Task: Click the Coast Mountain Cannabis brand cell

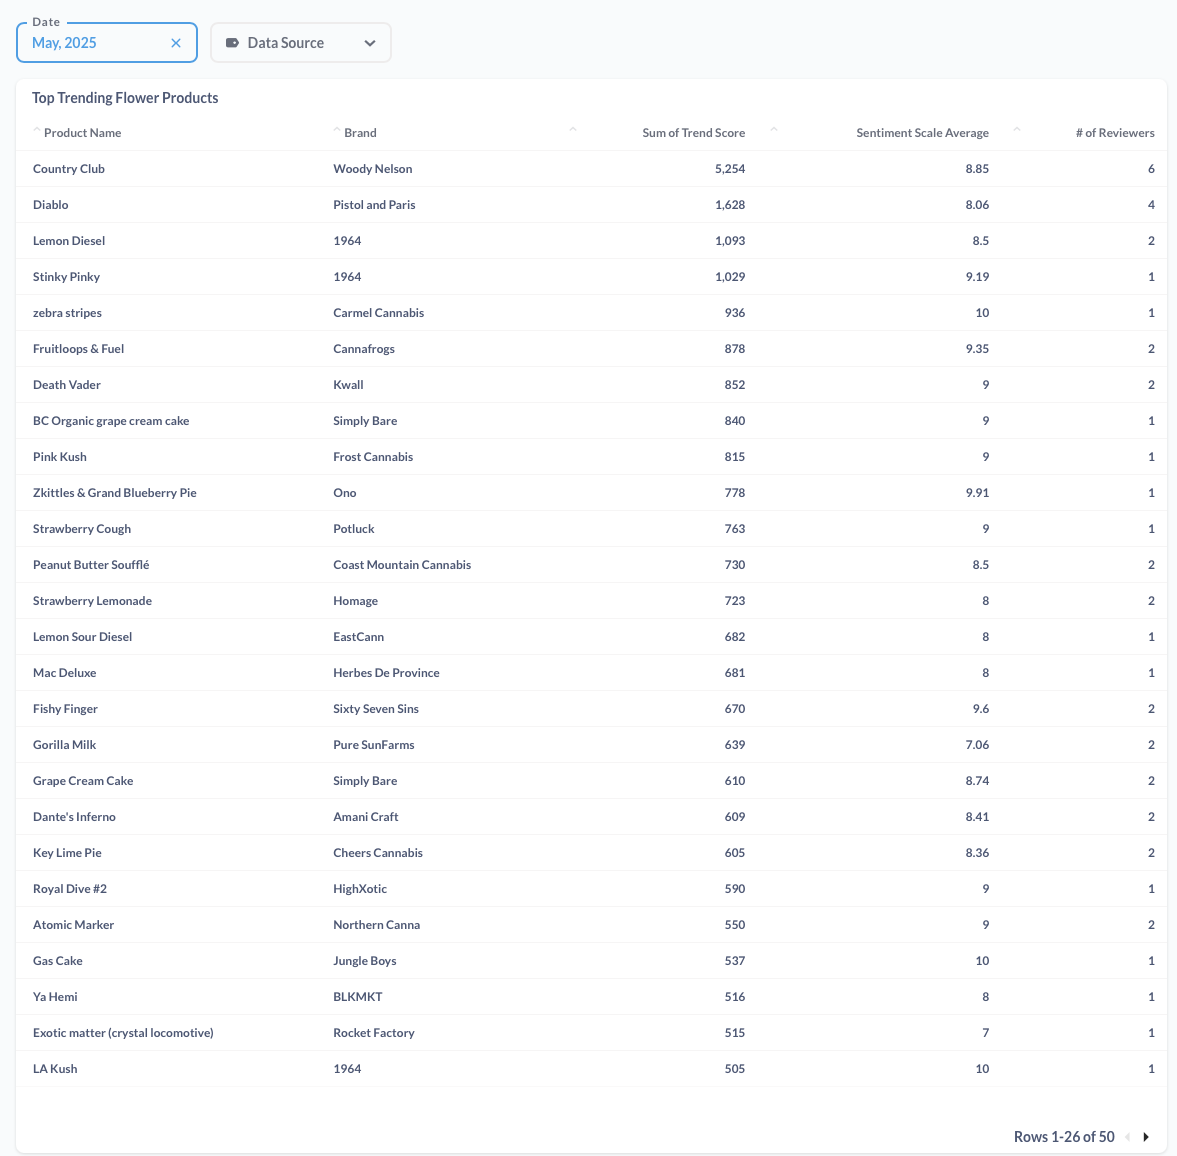Action: click(402, 565)
